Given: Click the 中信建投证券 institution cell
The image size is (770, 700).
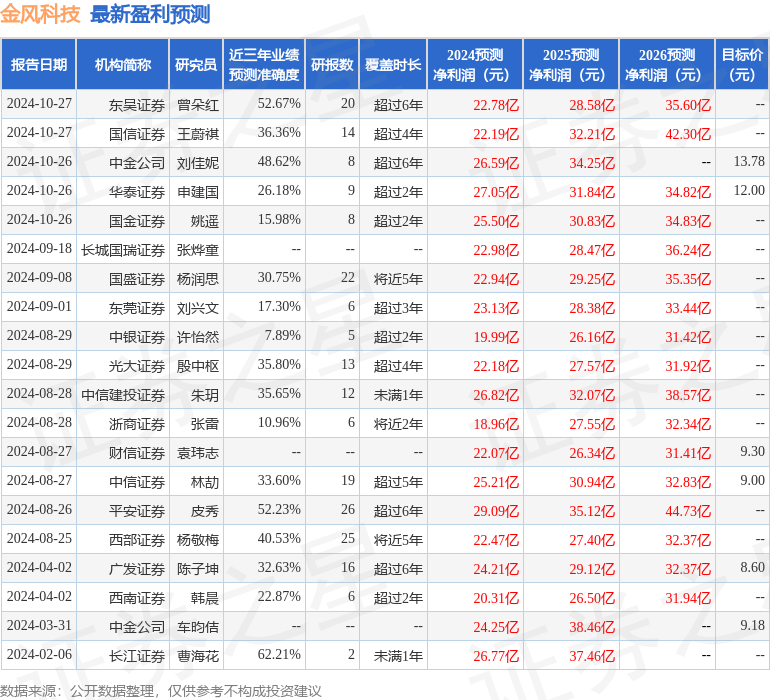Looking at the screenshot, I should click(x=123, y=395).
